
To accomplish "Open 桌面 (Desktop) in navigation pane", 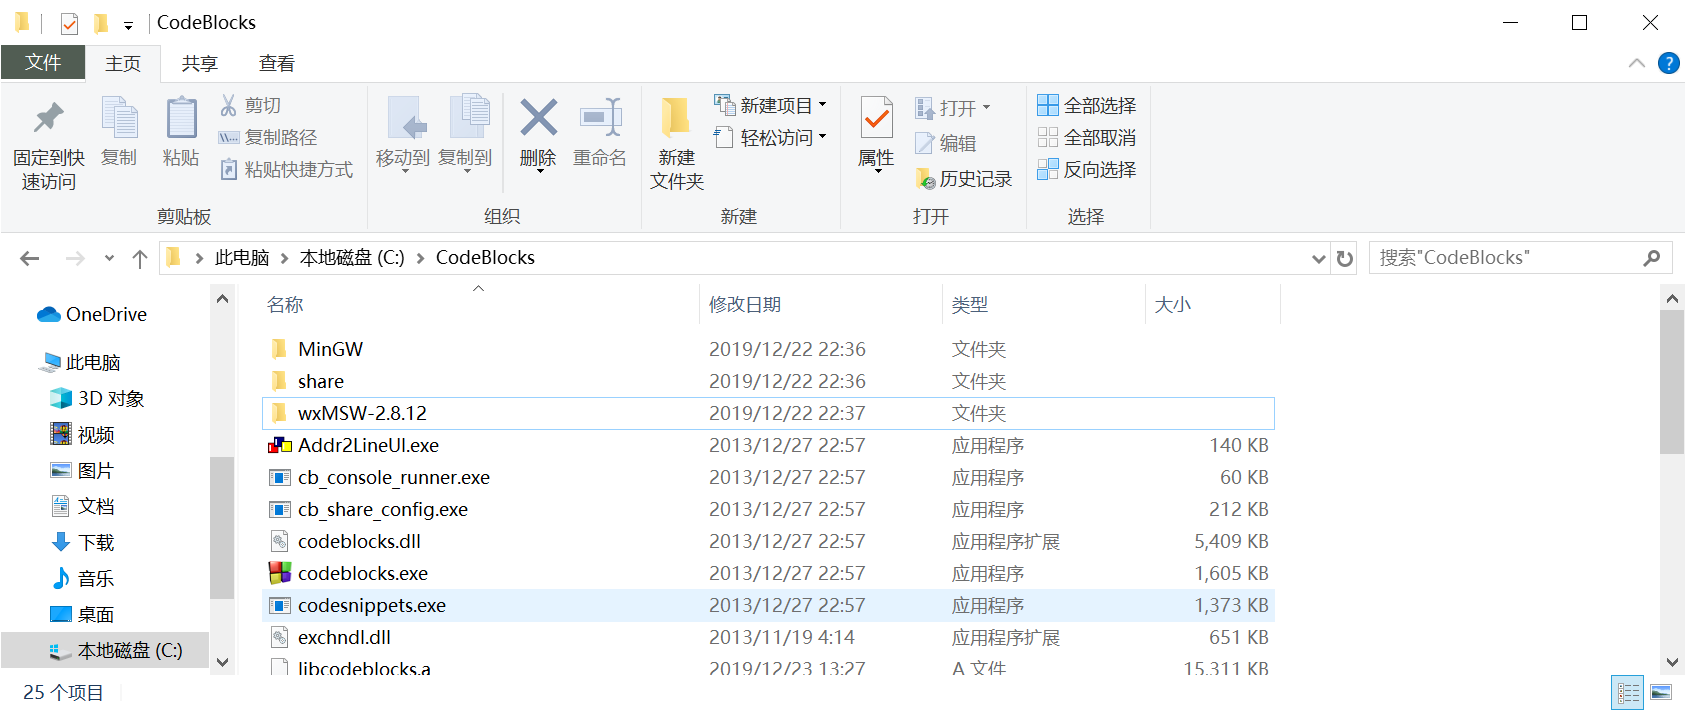I will coord(82,614).
